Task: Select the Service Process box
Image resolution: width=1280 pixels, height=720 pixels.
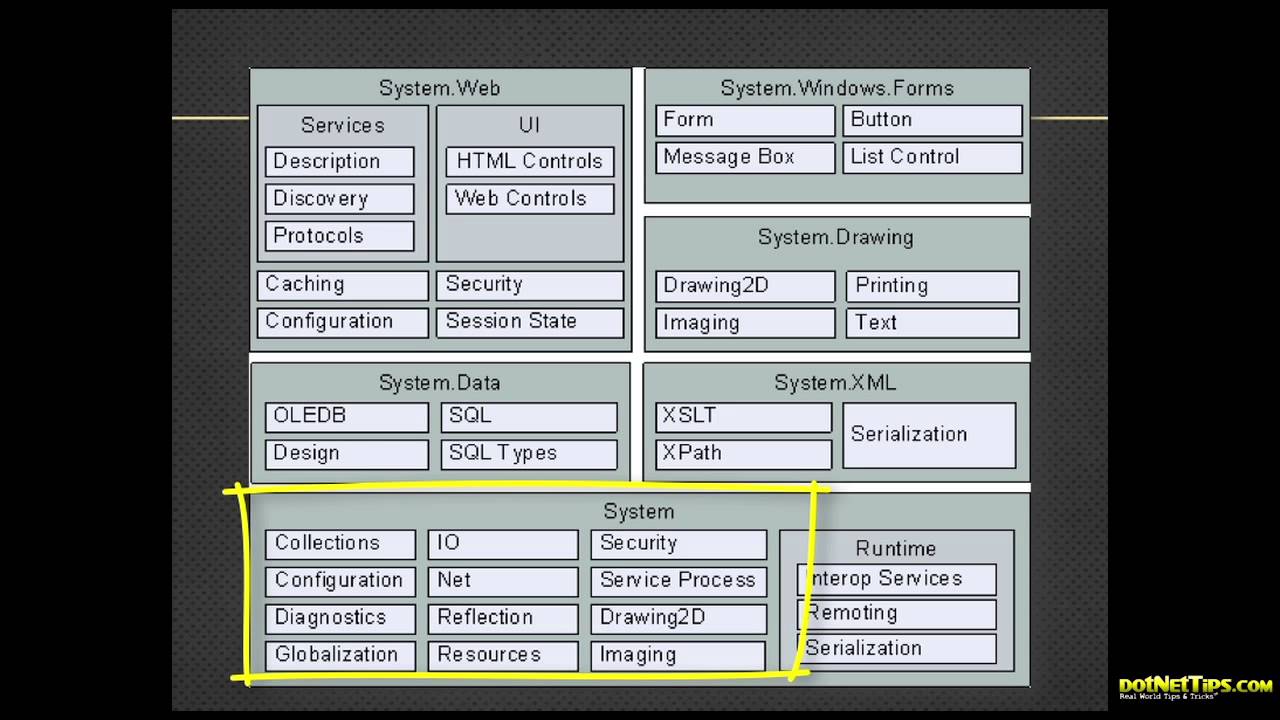Action: [x=679, y=581]
